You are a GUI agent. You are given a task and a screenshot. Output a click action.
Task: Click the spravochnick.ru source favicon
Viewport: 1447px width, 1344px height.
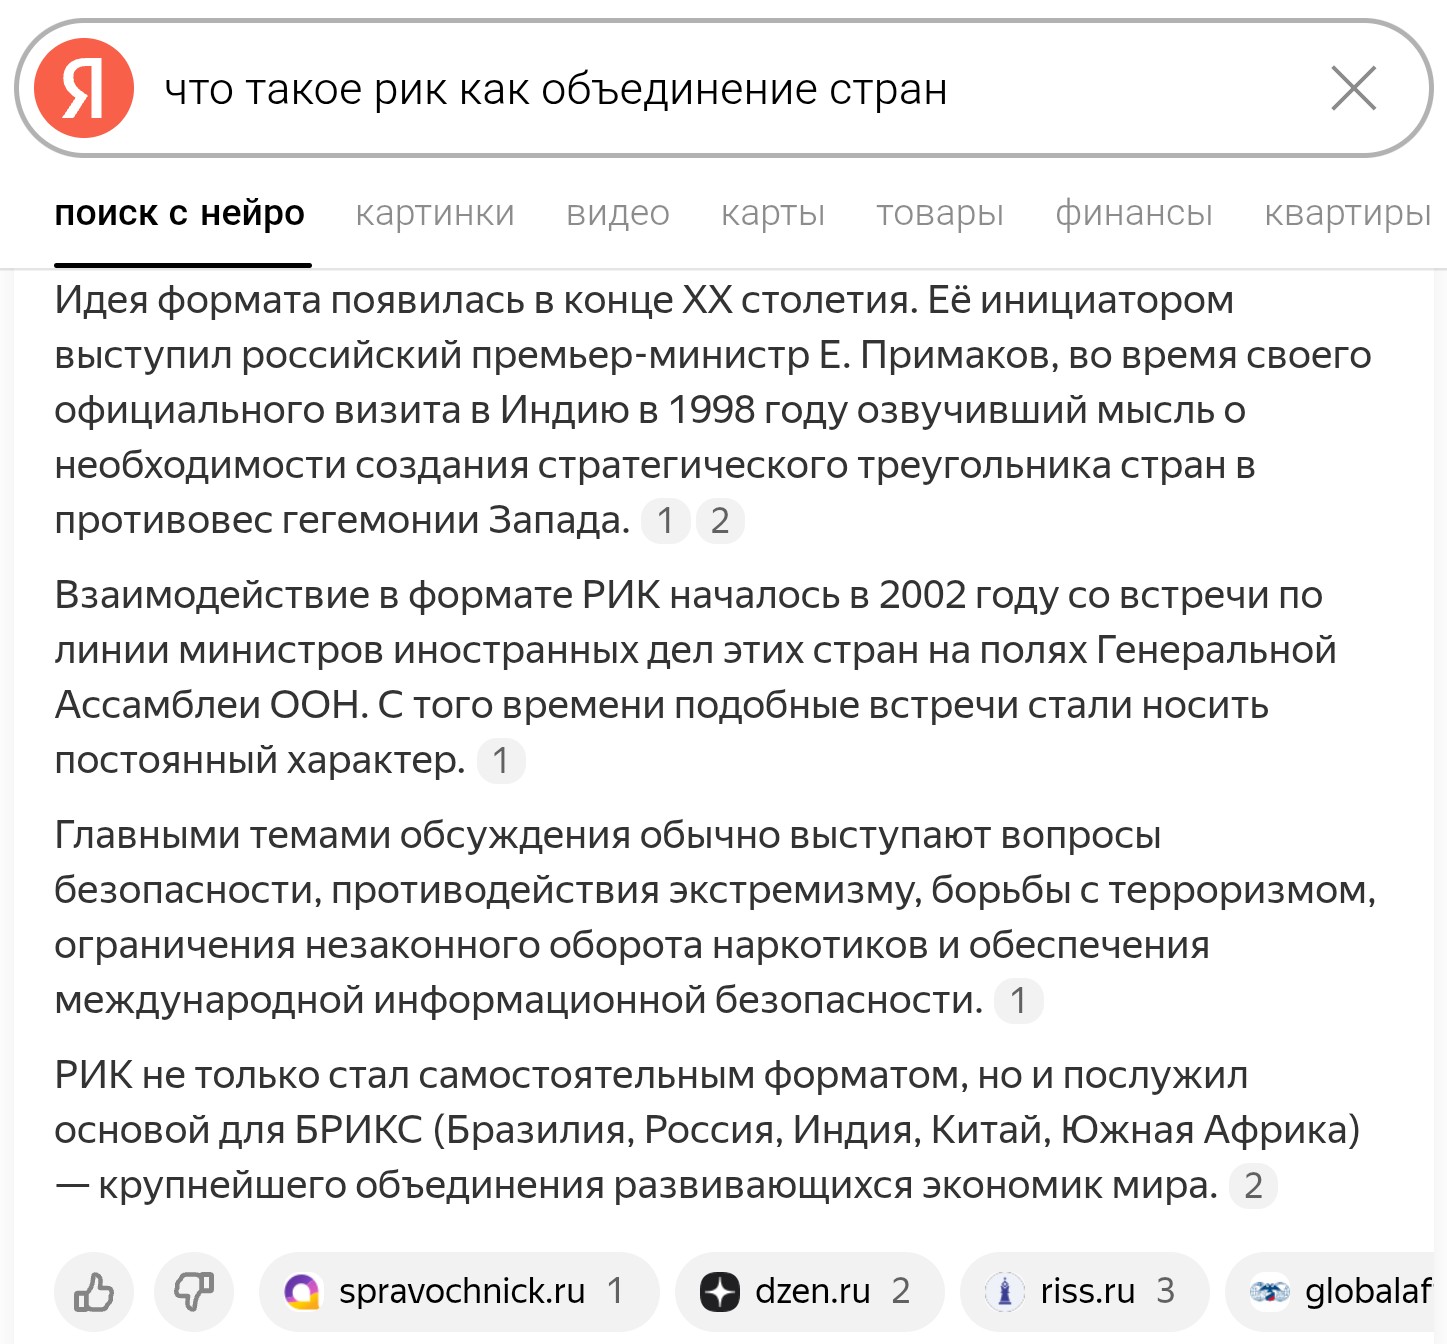click(302, 1292)
